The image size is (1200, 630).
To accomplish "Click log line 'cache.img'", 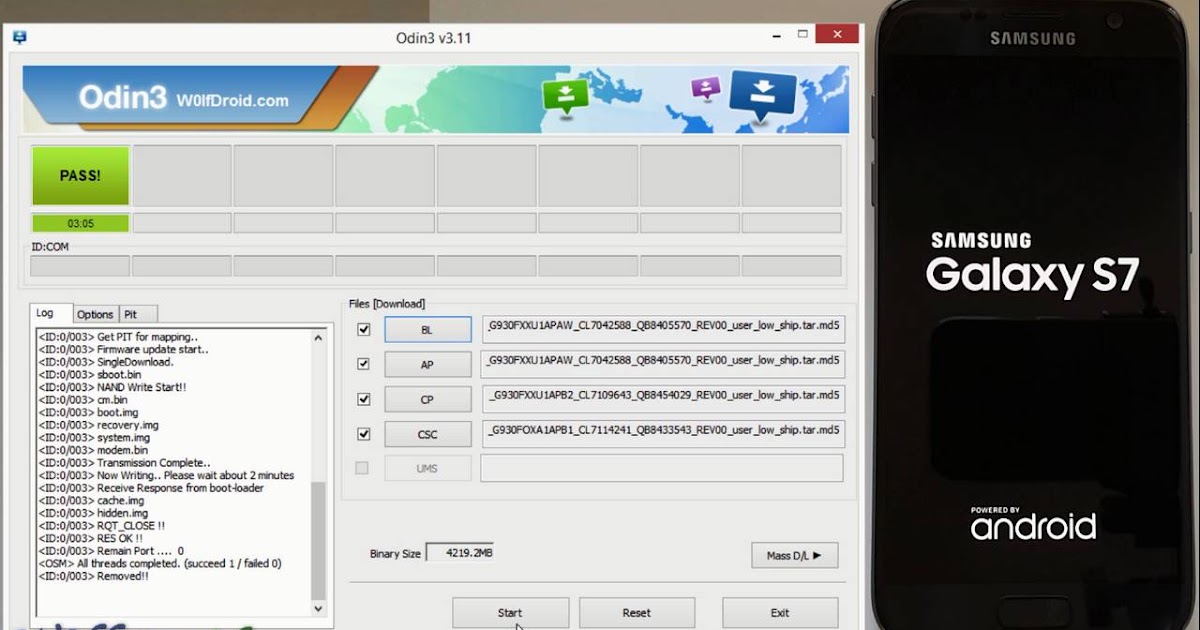I will click(91, 500).
